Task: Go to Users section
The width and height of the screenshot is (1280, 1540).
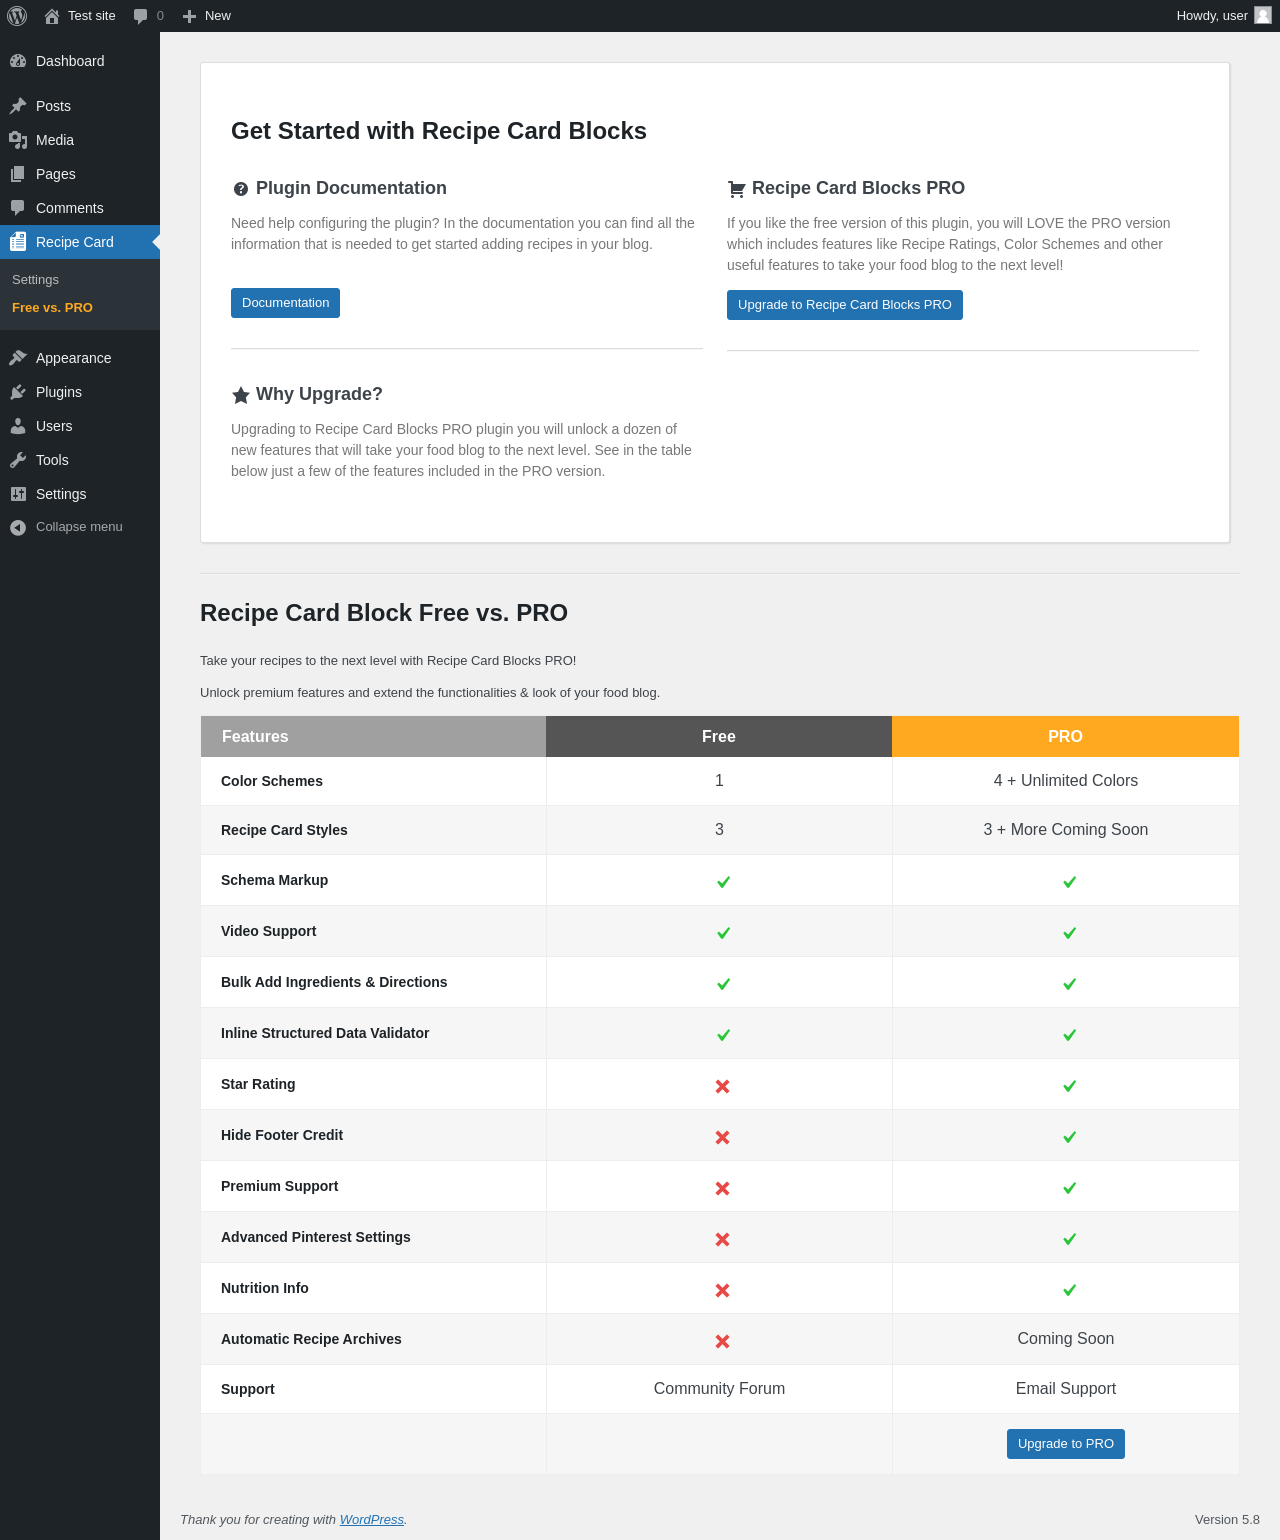Action: (x=80, y=426)
